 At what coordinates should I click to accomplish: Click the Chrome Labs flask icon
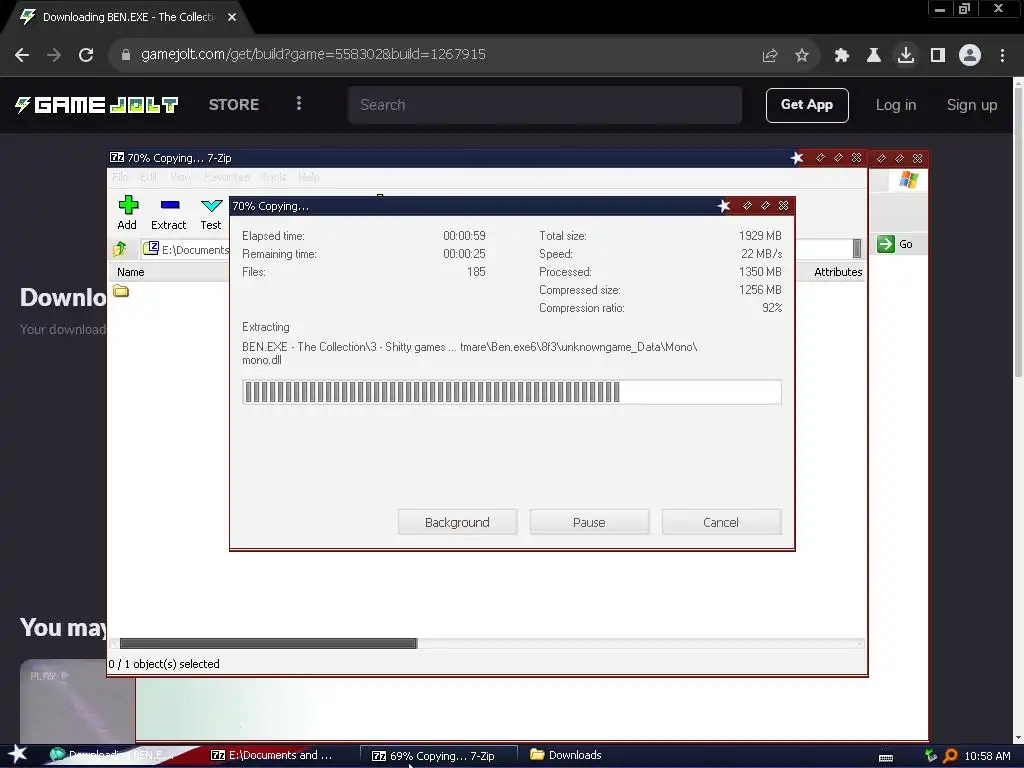point(874,56)
